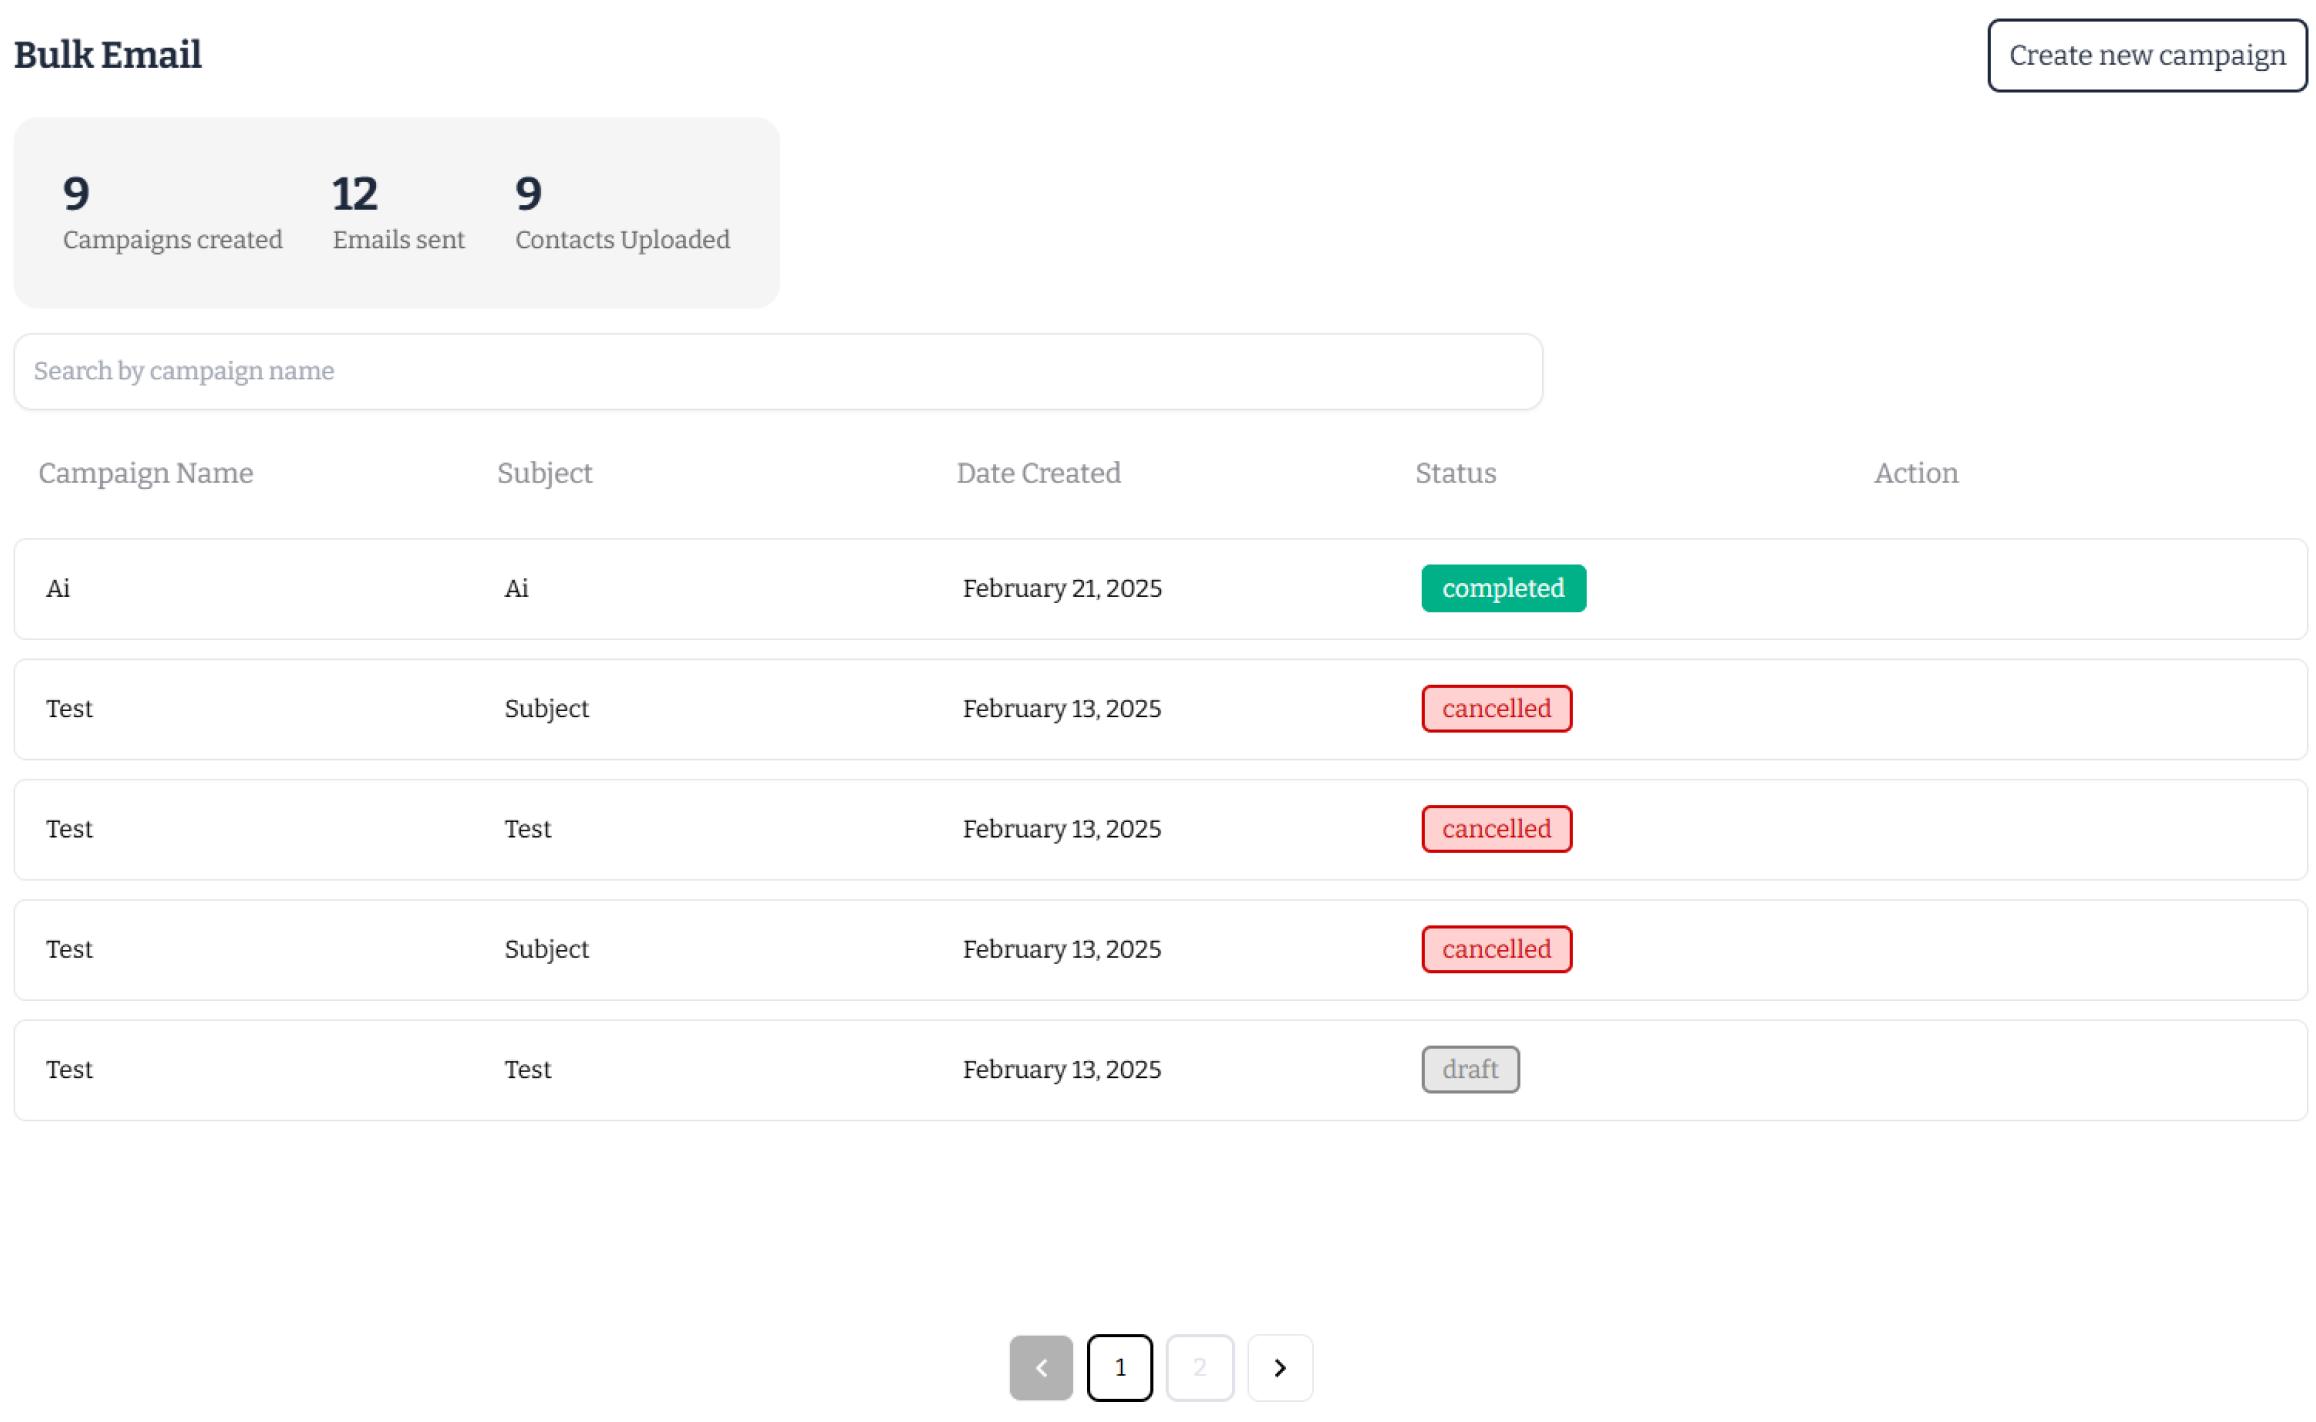Click the 'draft' status badge on bottom row
Image resolution: width=2316 pixels, height=1422 pixels.
(x=1470, y=1069)
